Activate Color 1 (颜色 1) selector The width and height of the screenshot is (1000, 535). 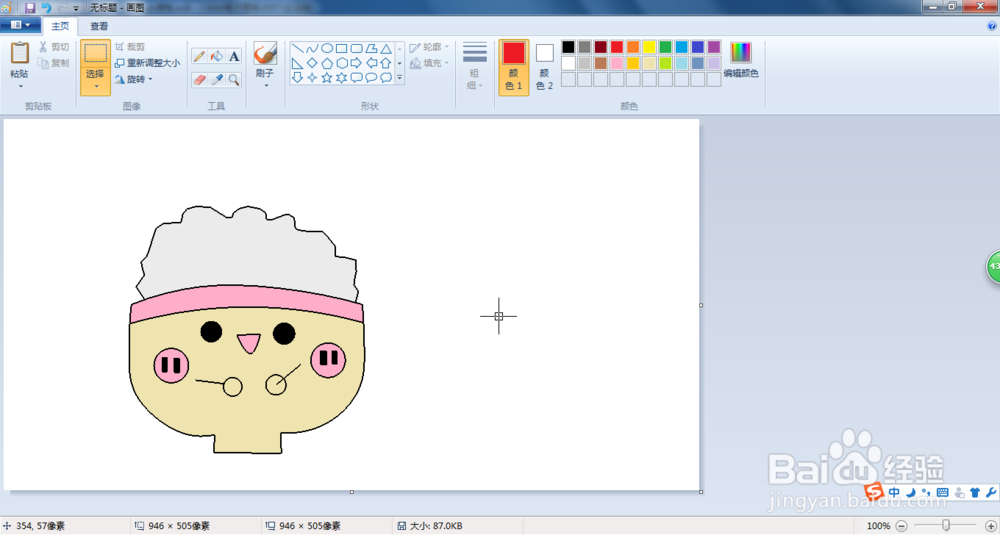[513, 68]
